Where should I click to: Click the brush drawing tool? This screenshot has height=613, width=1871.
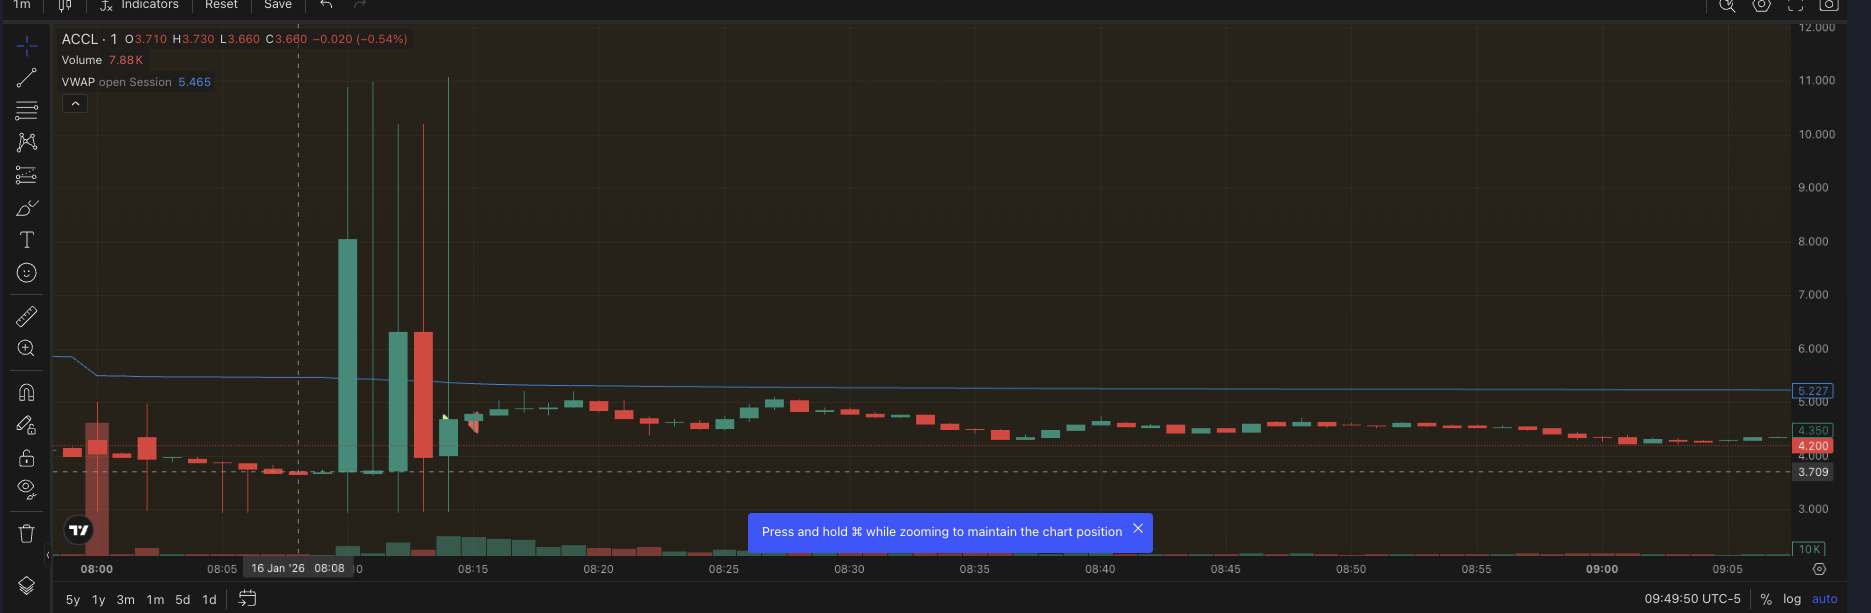[x=27, y=208]
